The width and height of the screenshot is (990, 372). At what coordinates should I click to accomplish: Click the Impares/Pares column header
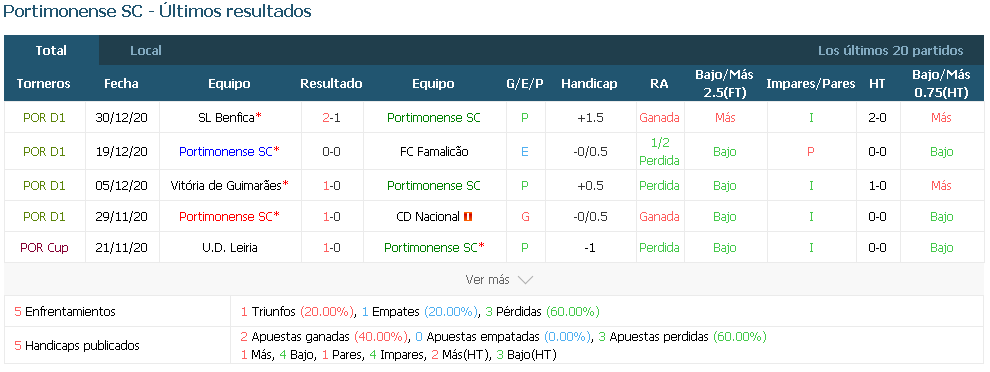pos(811,83)
